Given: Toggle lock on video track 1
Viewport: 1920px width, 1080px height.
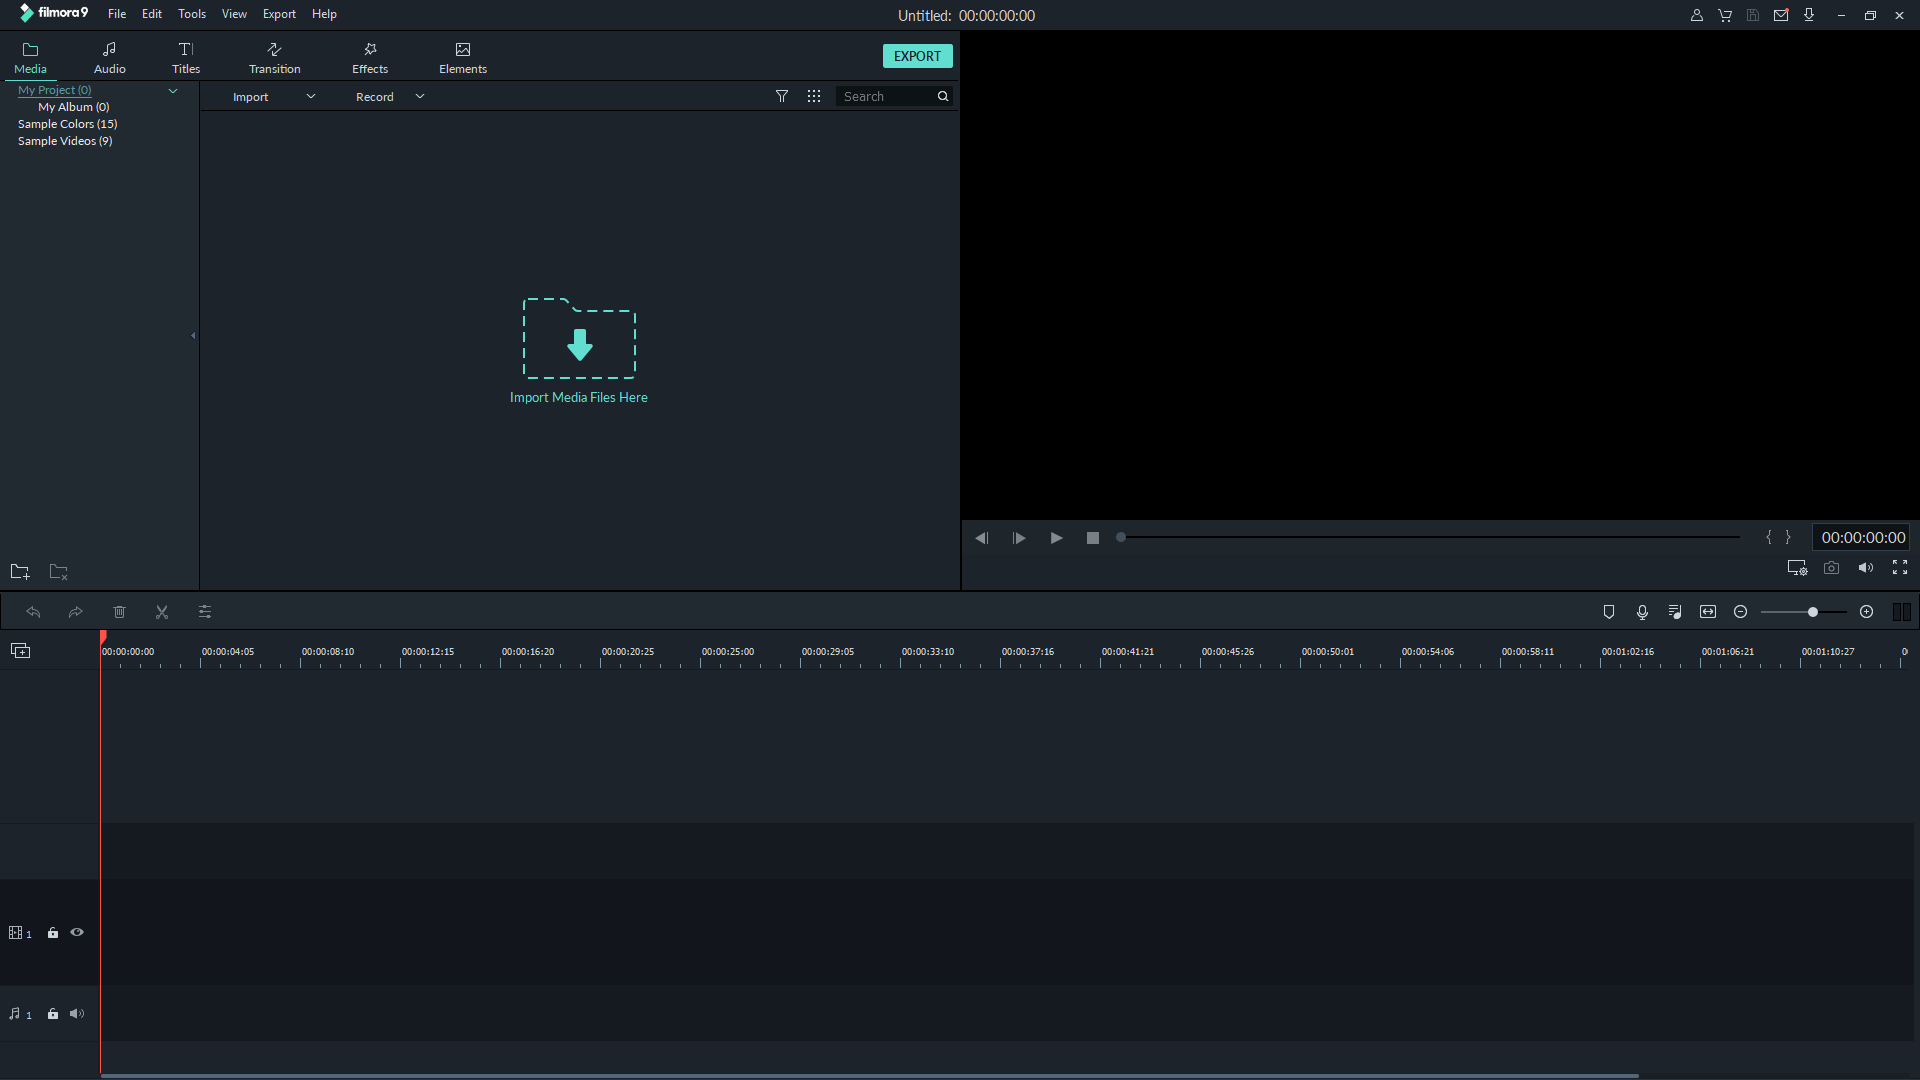Looking at the screenshot, I should click(x=53, y=933).
